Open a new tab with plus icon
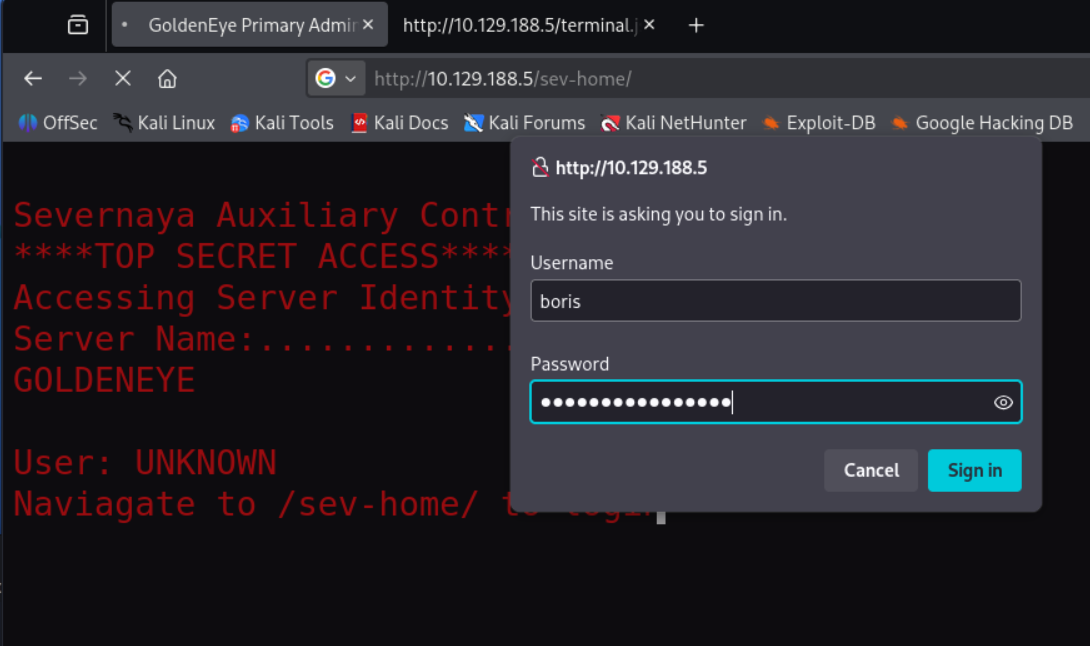 click(696, 25)
